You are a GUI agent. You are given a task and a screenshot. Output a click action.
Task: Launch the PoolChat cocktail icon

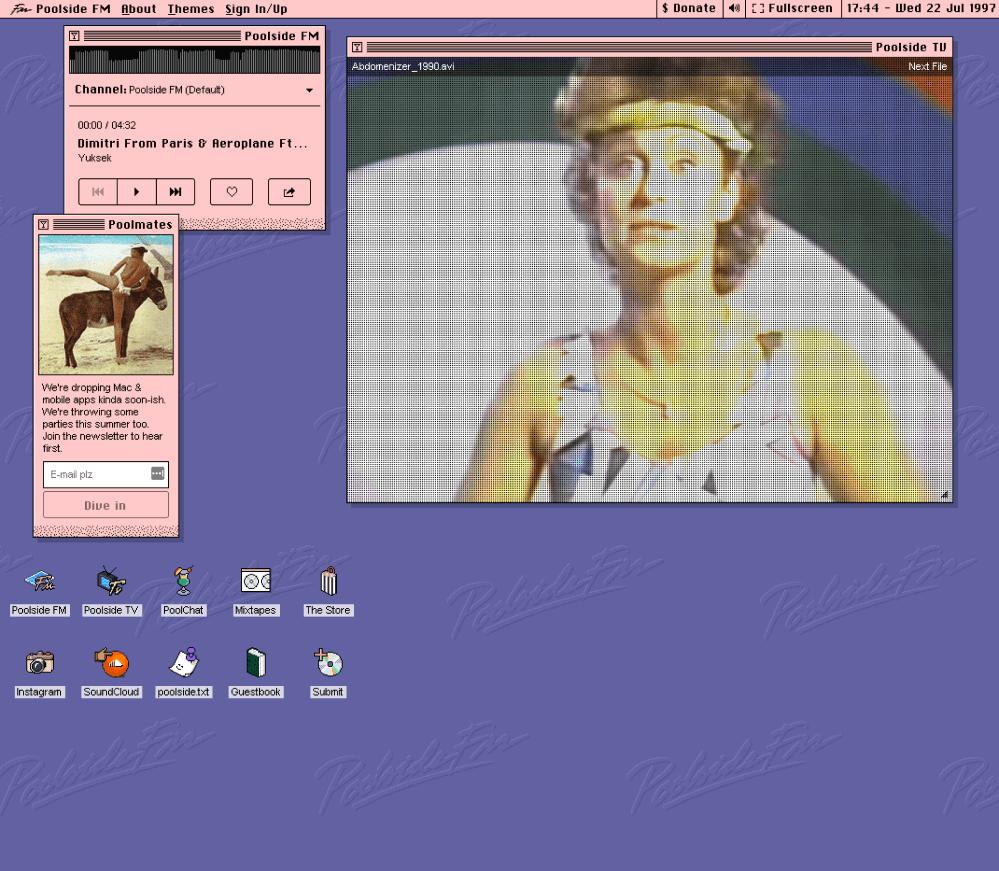(183, 581)
